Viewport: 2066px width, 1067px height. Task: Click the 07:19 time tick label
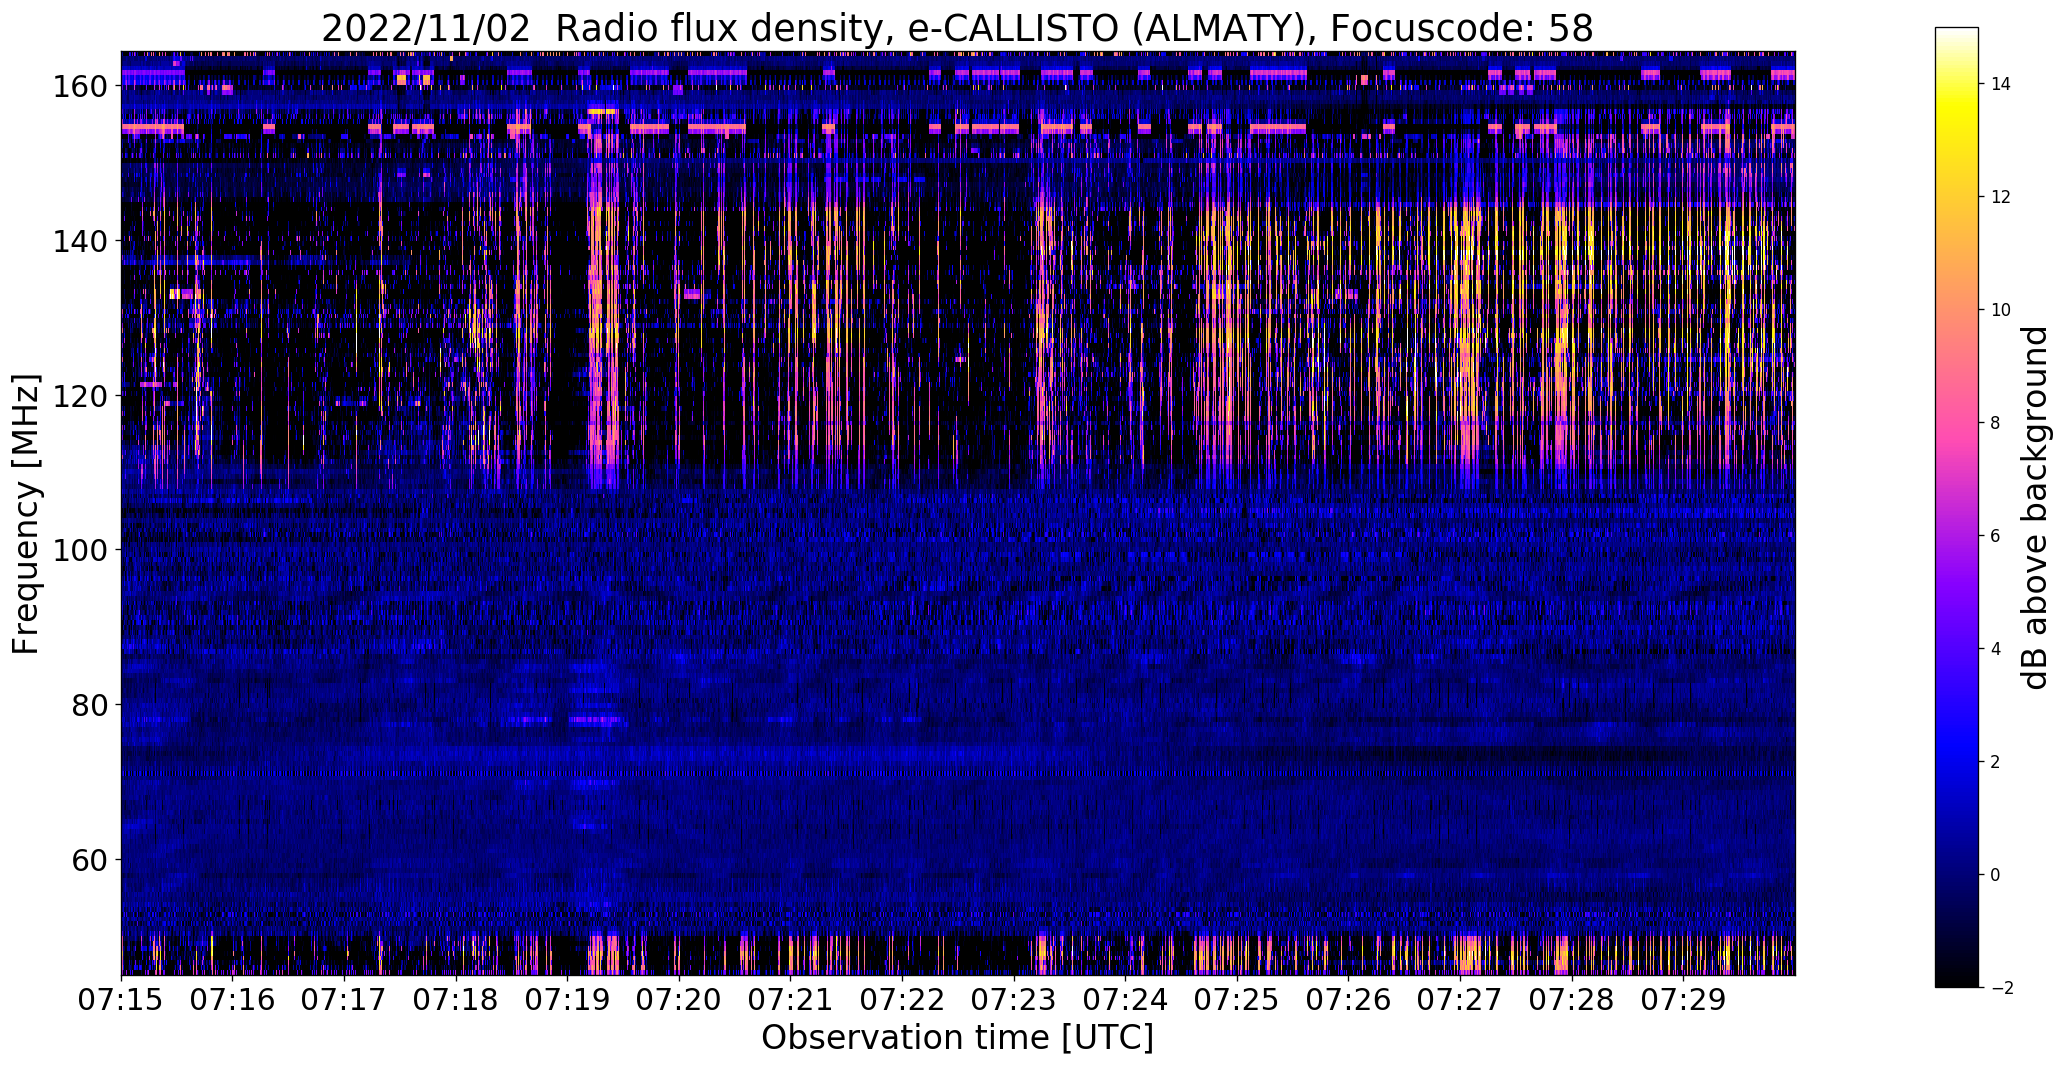[568, 999]
